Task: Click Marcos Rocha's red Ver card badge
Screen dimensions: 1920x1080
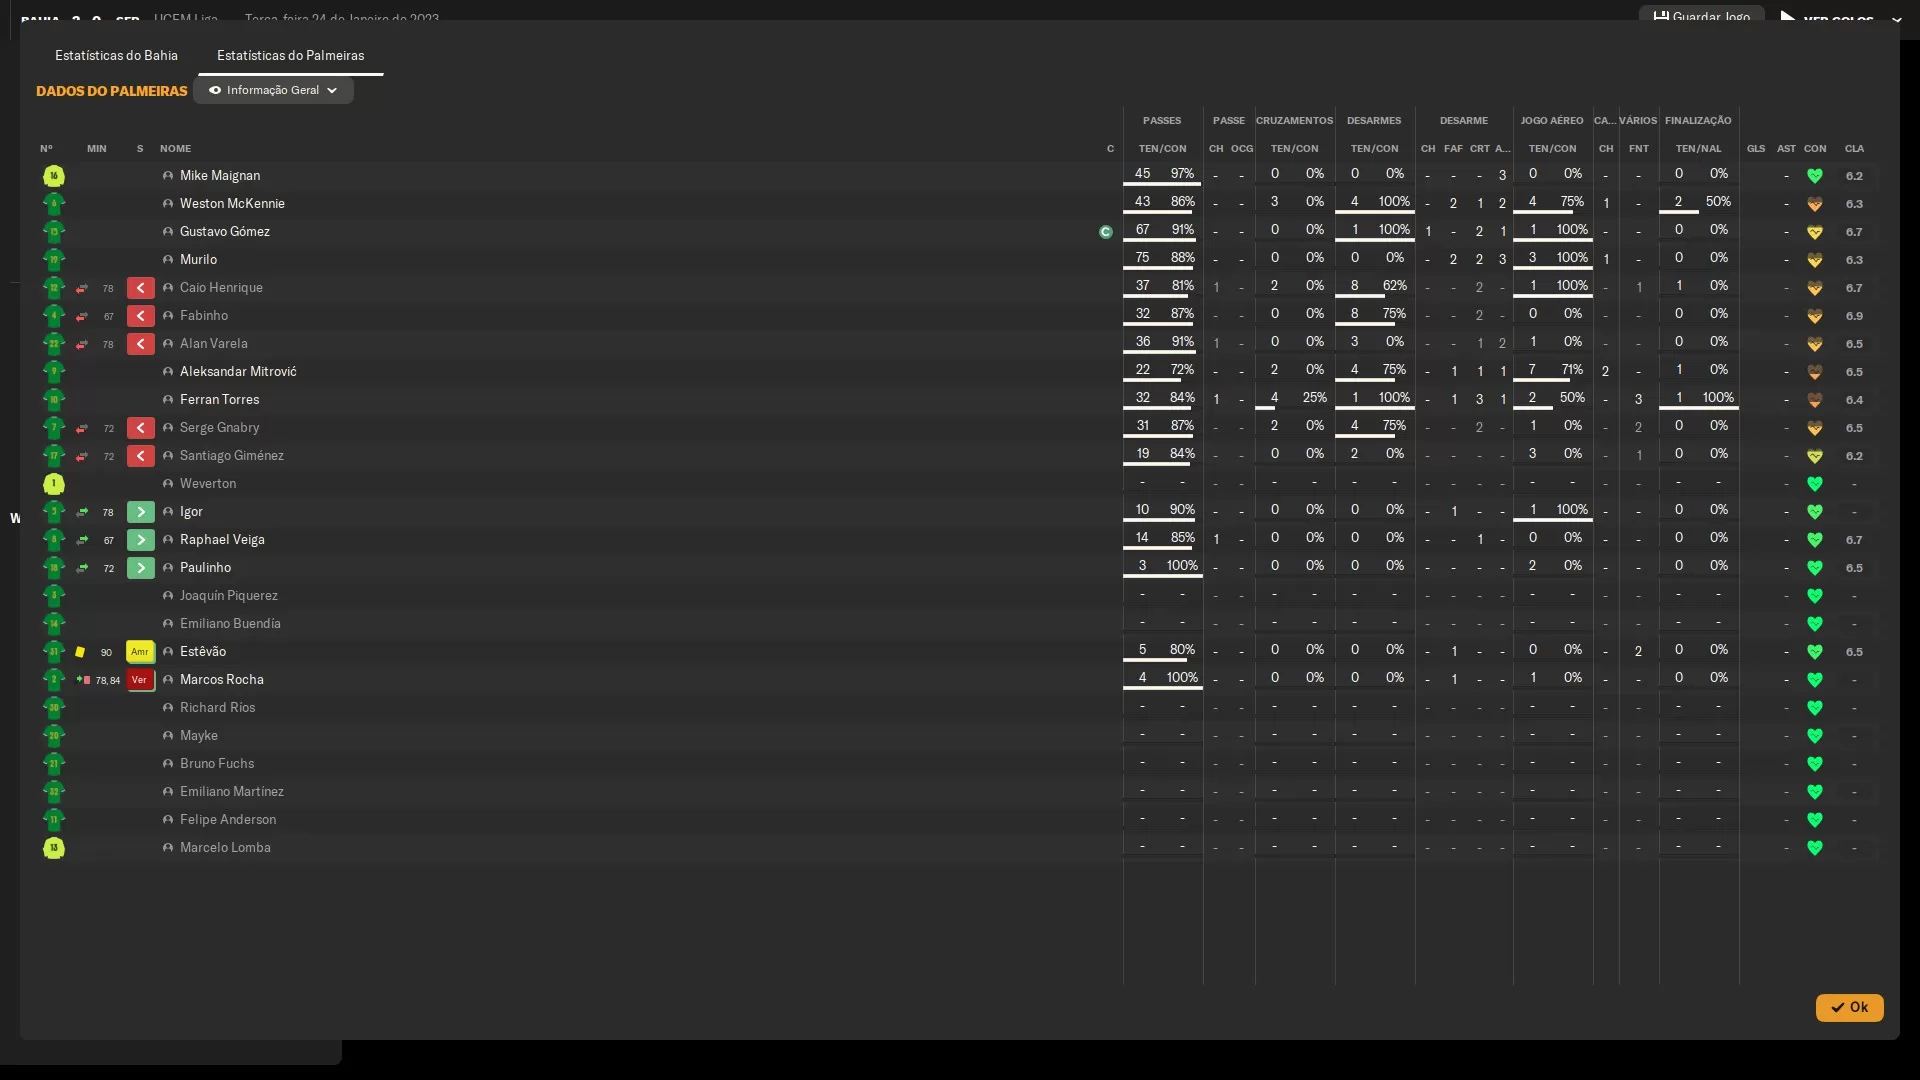Action: point(140,680)
